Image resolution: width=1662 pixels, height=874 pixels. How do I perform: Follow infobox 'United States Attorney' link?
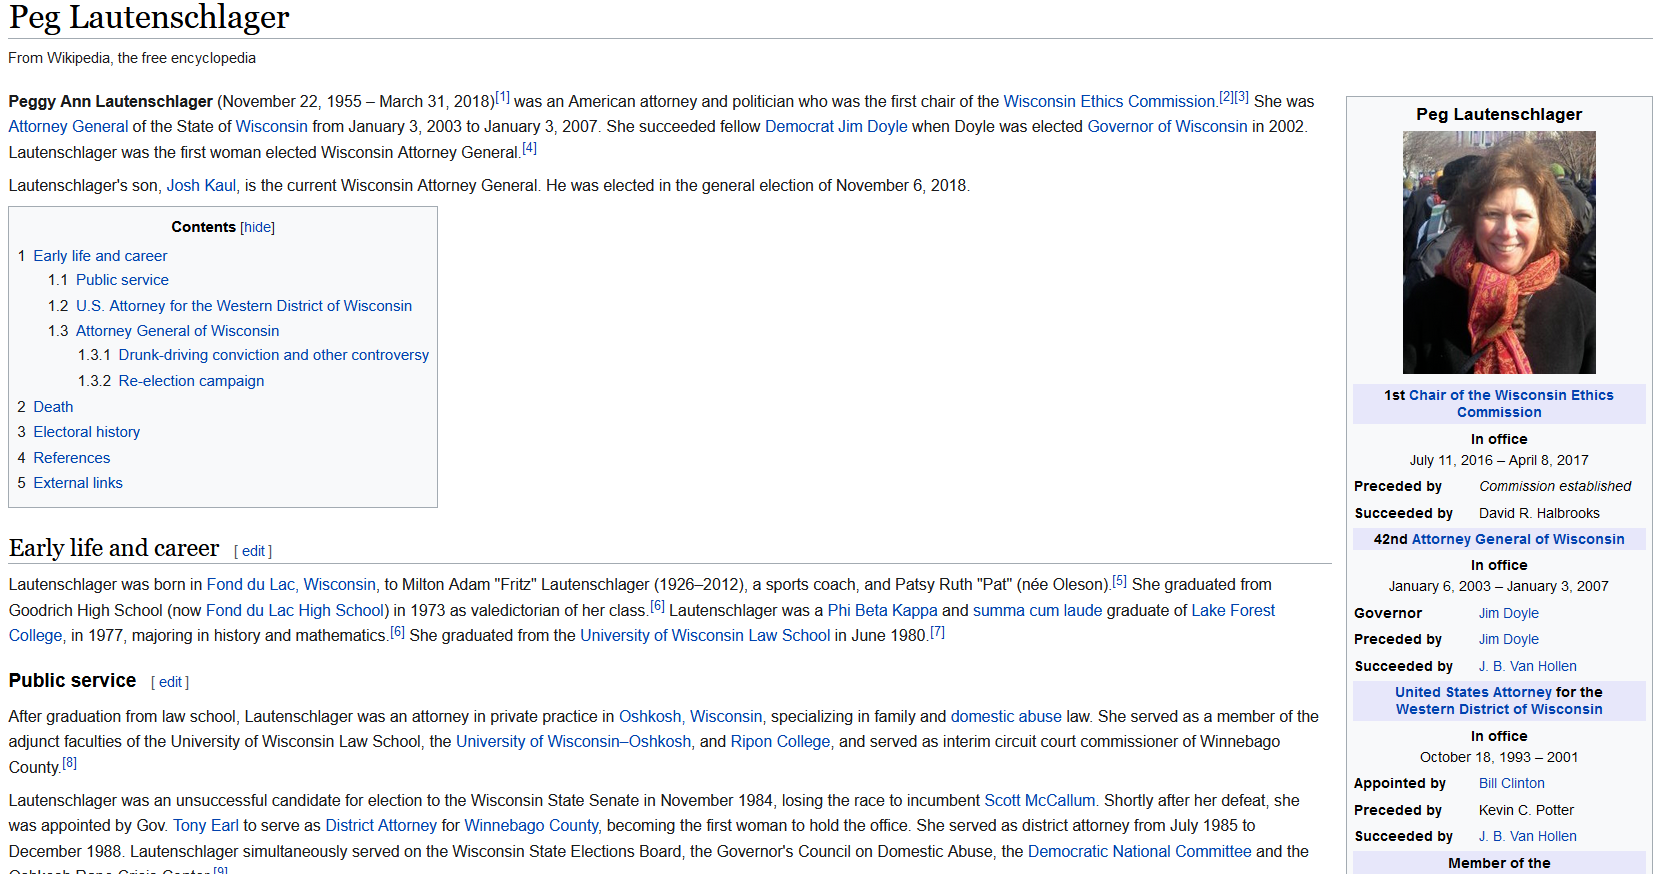click(1473, 692)
